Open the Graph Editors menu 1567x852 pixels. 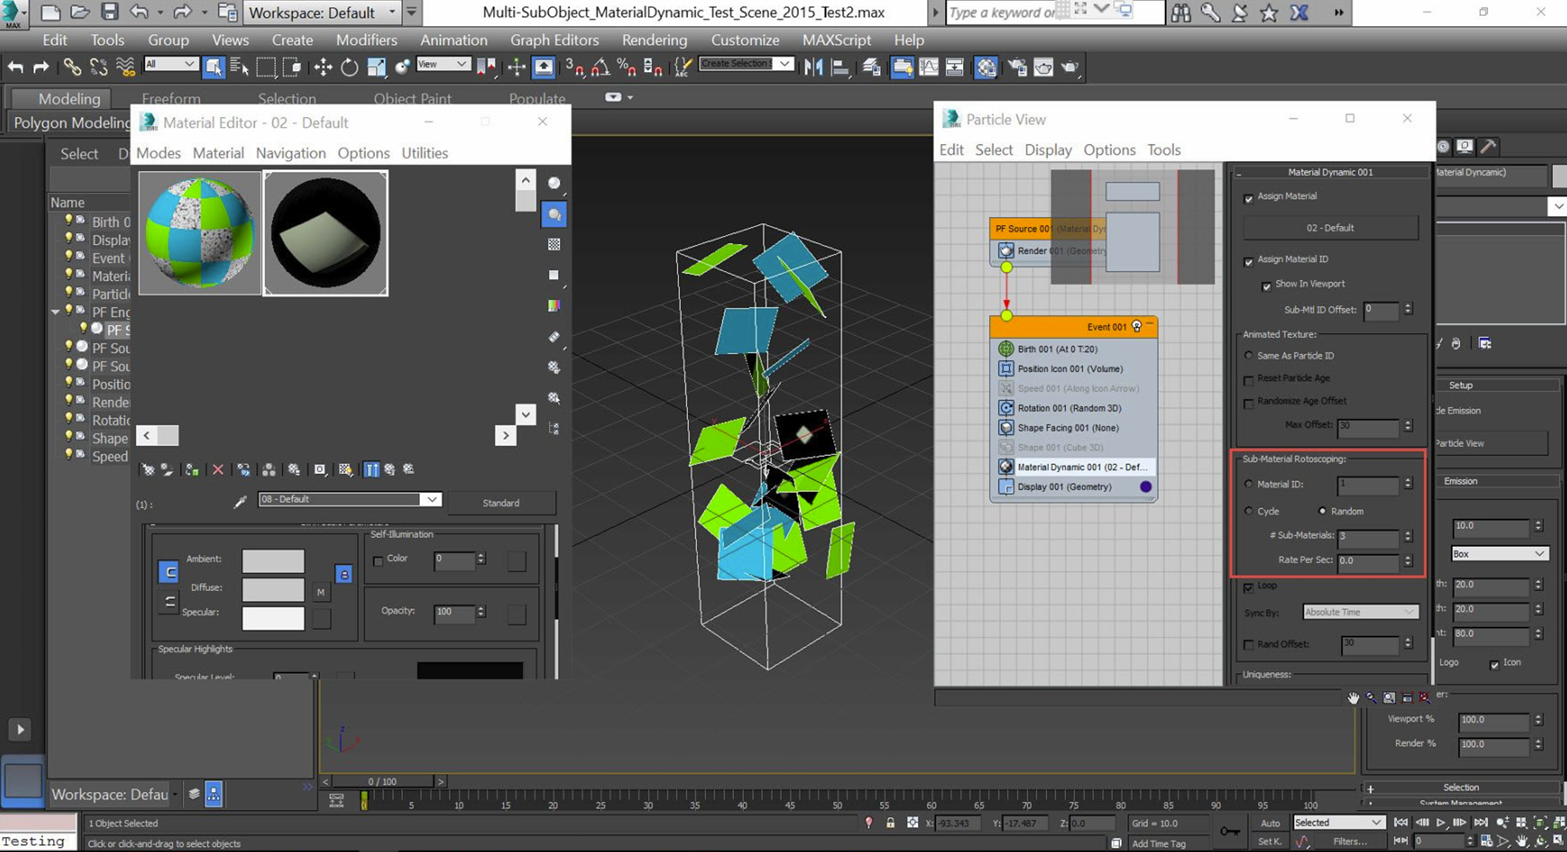coord(554,40)
